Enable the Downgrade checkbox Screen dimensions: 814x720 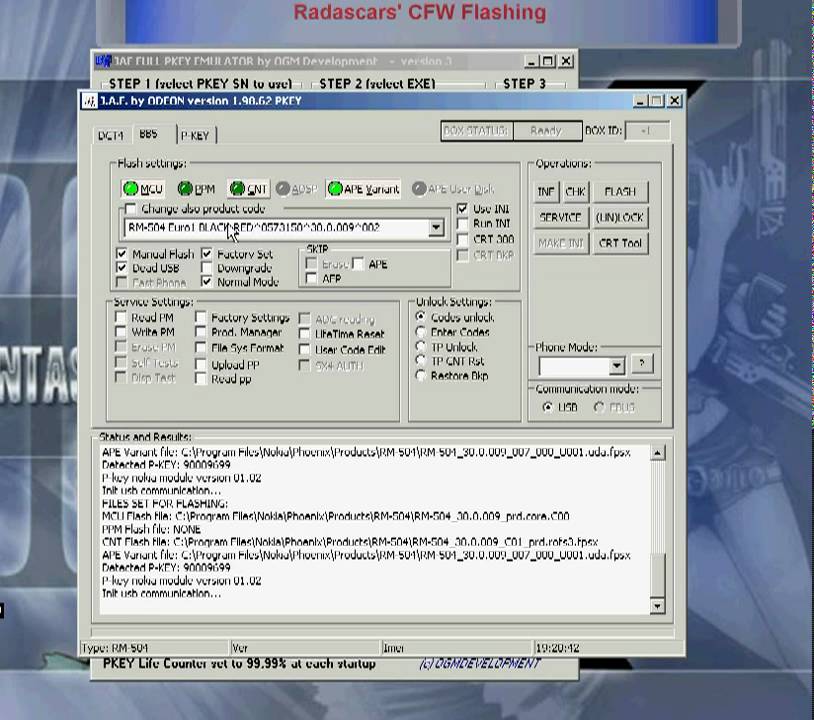tap(207, 268)
